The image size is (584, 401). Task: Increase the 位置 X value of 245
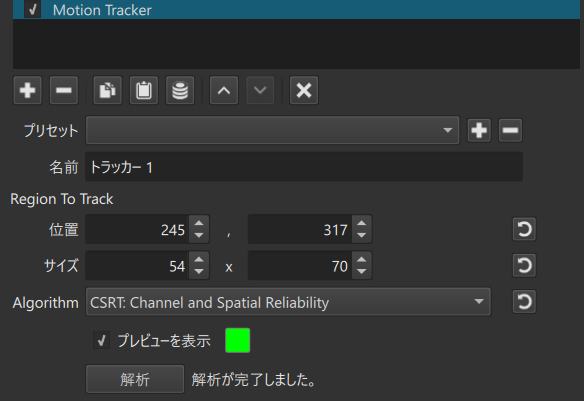click(x=199, y=223)
